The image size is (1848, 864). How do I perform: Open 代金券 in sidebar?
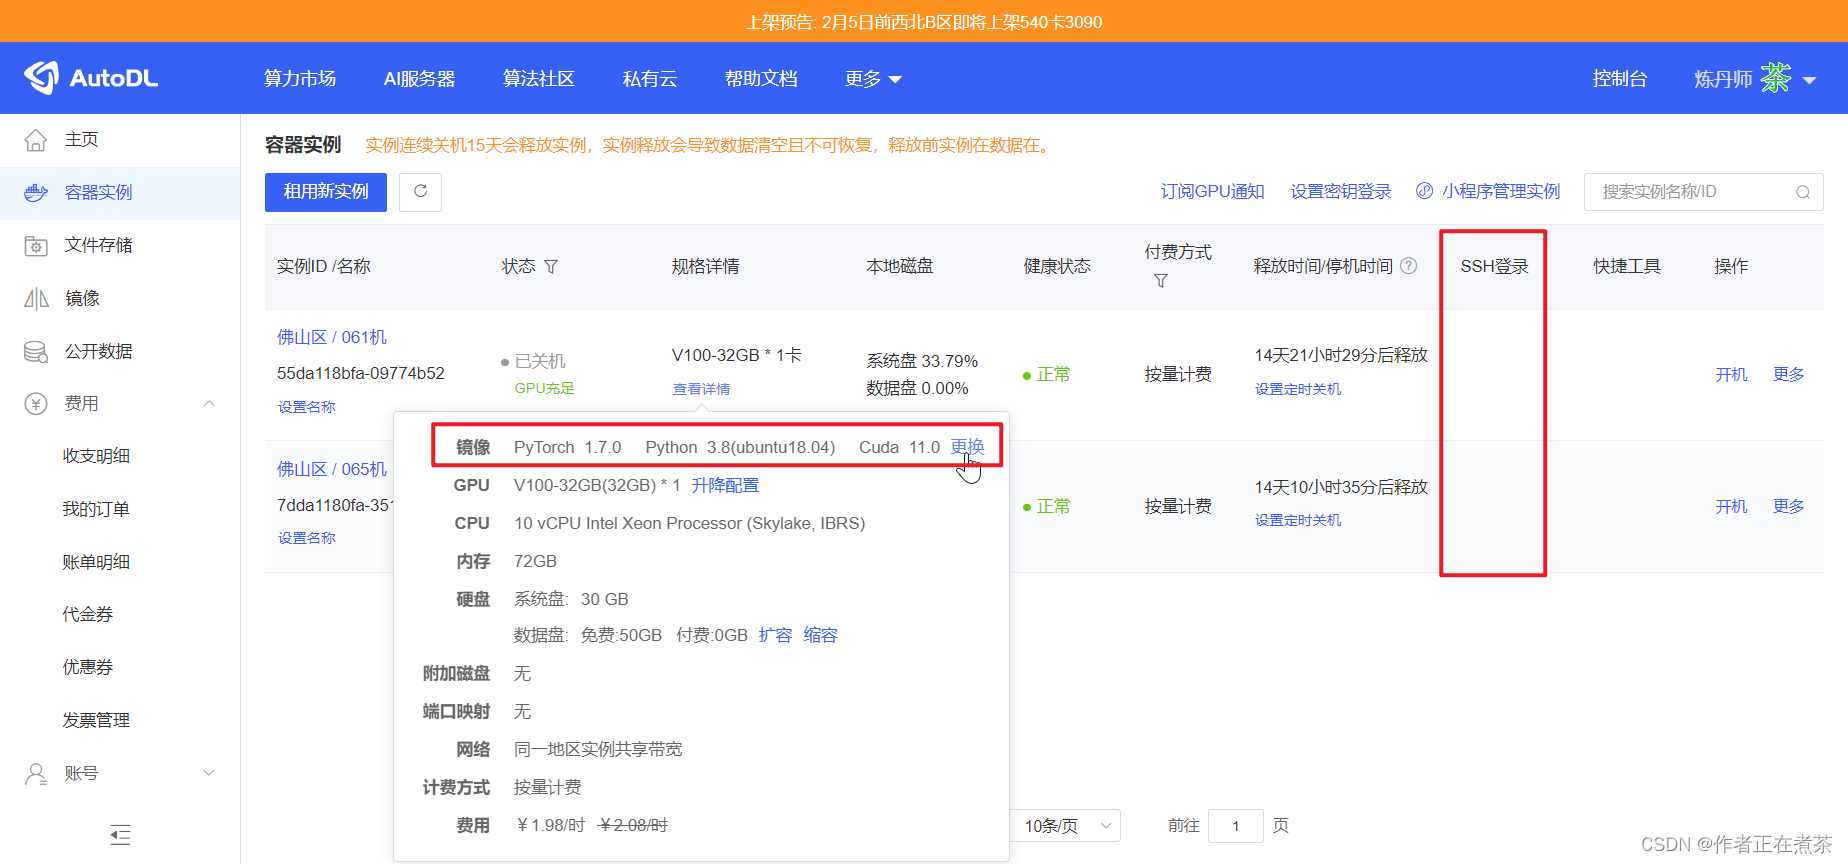pyautogui.click(x=88, y=615)
